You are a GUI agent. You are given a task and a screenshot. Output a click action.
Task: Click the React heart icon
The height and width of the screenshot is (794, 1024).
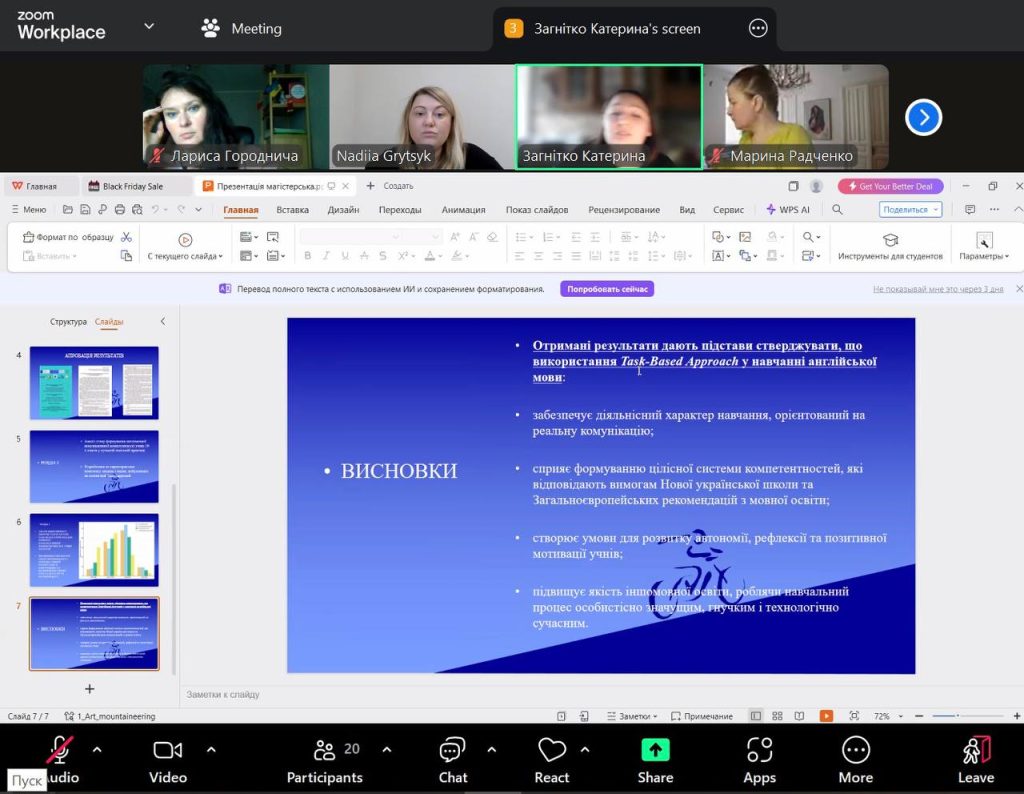[x=551, y=750]
